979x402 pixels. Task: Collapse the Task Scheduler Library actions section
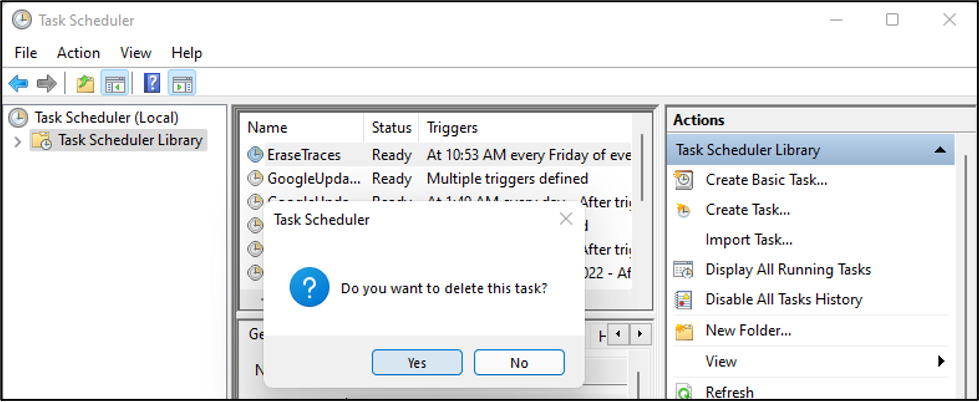(x=939, y=150)
